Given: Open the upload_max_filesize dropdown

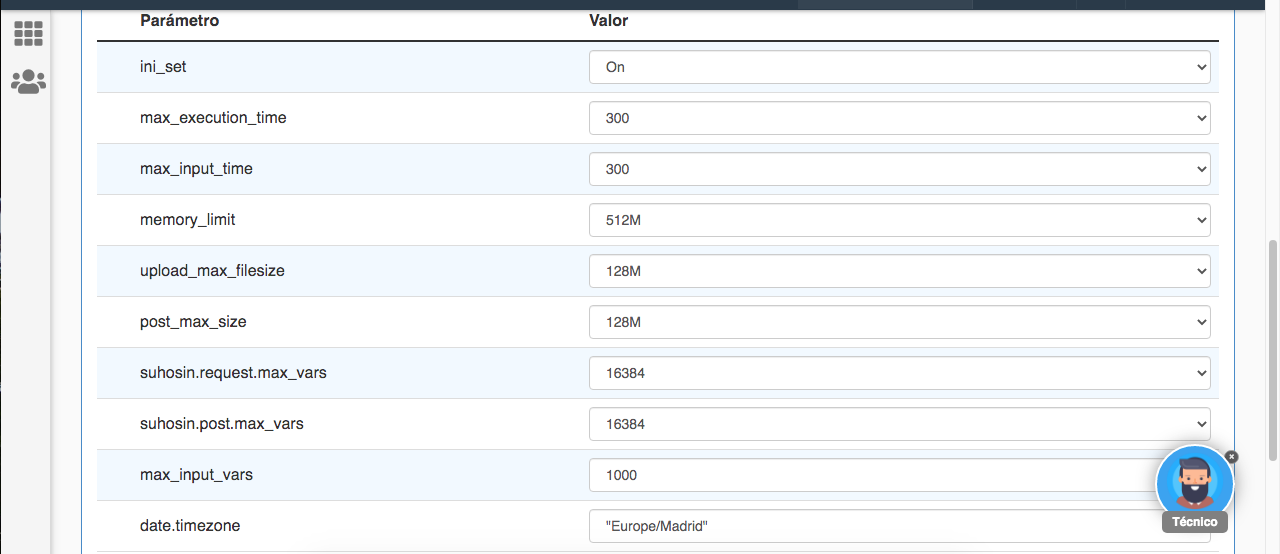Looking at the screenshot, I should click(x=900, y=271).
